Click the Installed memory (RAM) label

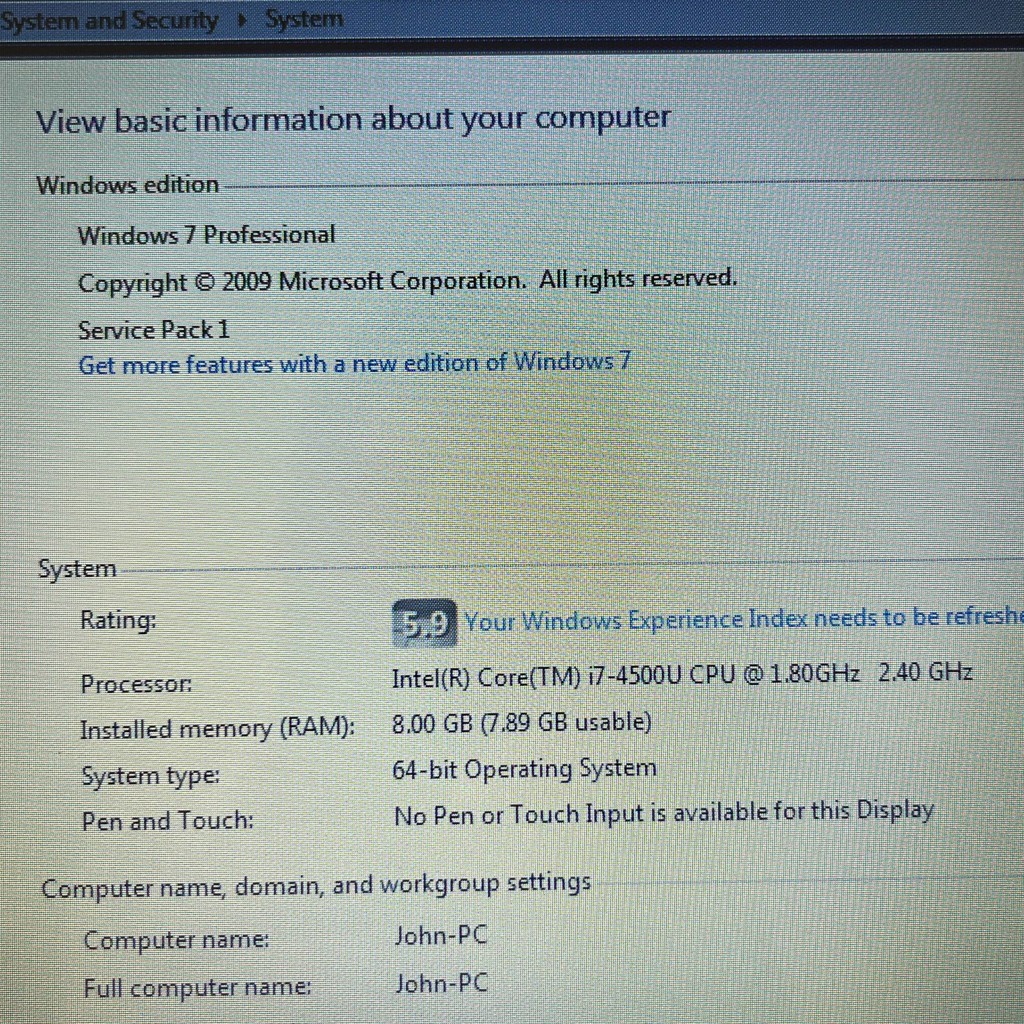tap(217, 729)
